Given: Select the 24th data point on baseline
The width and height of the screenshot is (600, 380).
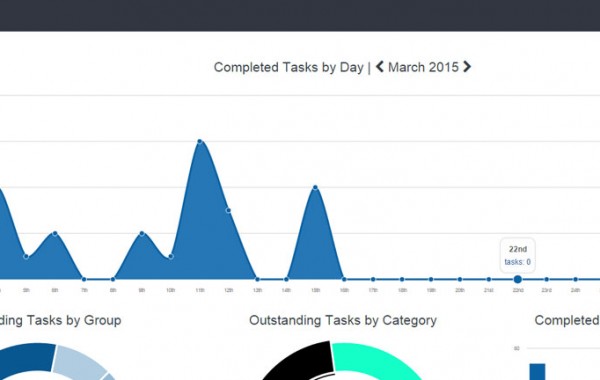Looking at the screenshot, I should click(x=576, y=279).
